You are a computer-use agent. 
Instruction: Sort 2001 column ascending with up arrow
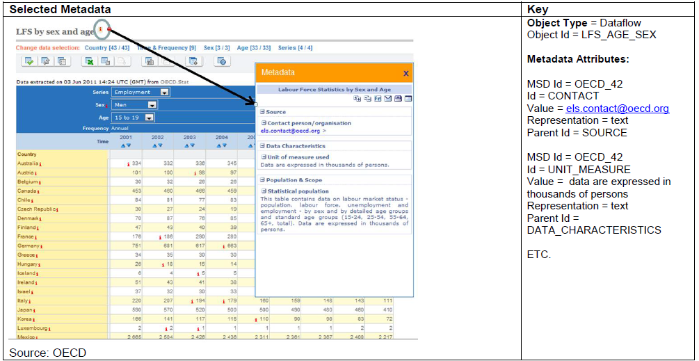click(x=122, y=145)
